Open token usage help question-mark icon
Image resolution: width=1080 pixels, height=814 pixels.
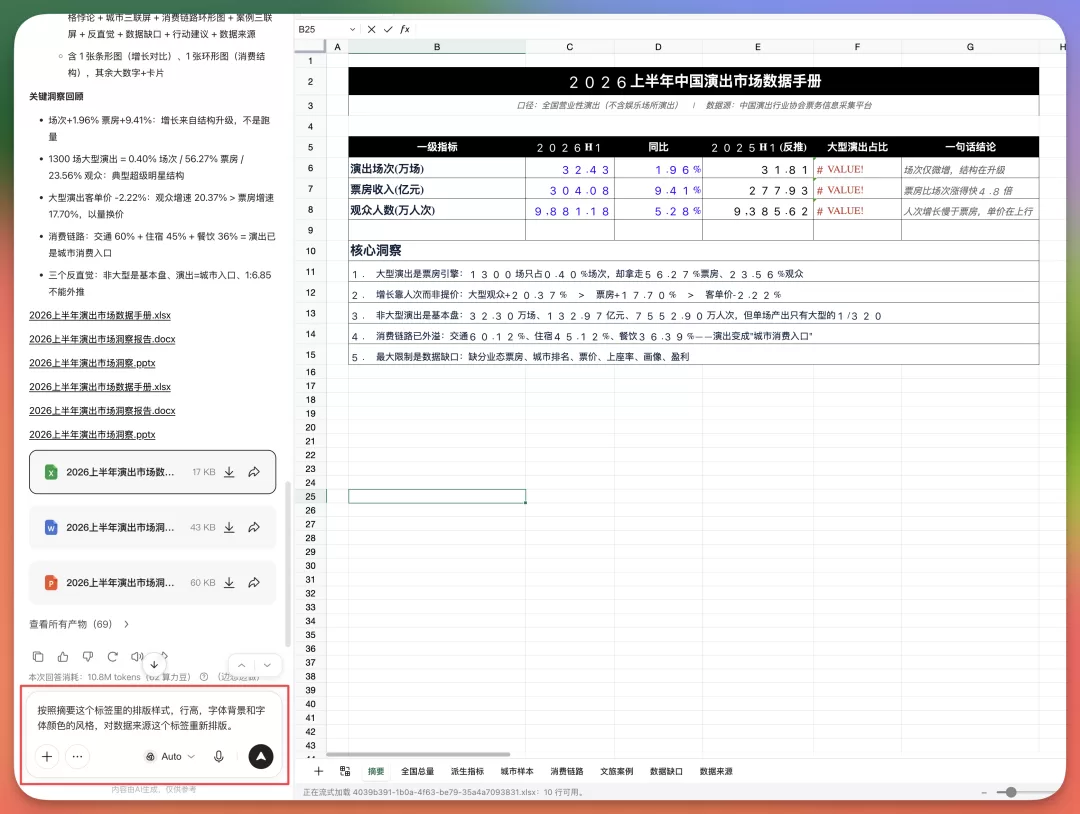[x=204, y=677]
